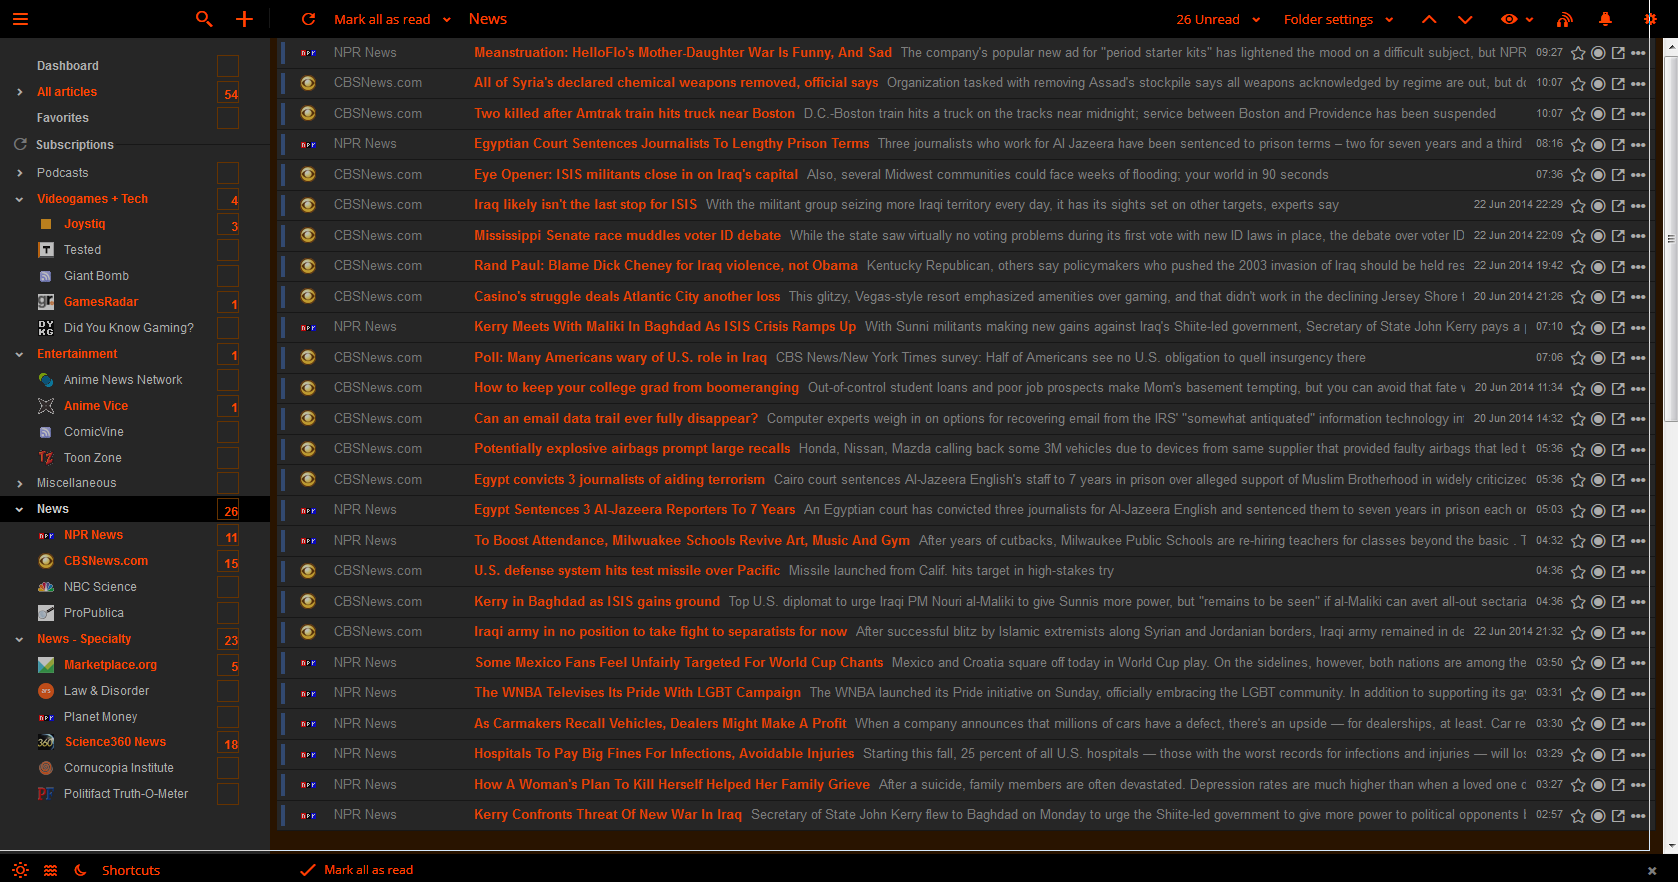Select the Joystiq feed
This screenshot has width=1678, height=882.
pyautogui.click(x=84, y=224)
